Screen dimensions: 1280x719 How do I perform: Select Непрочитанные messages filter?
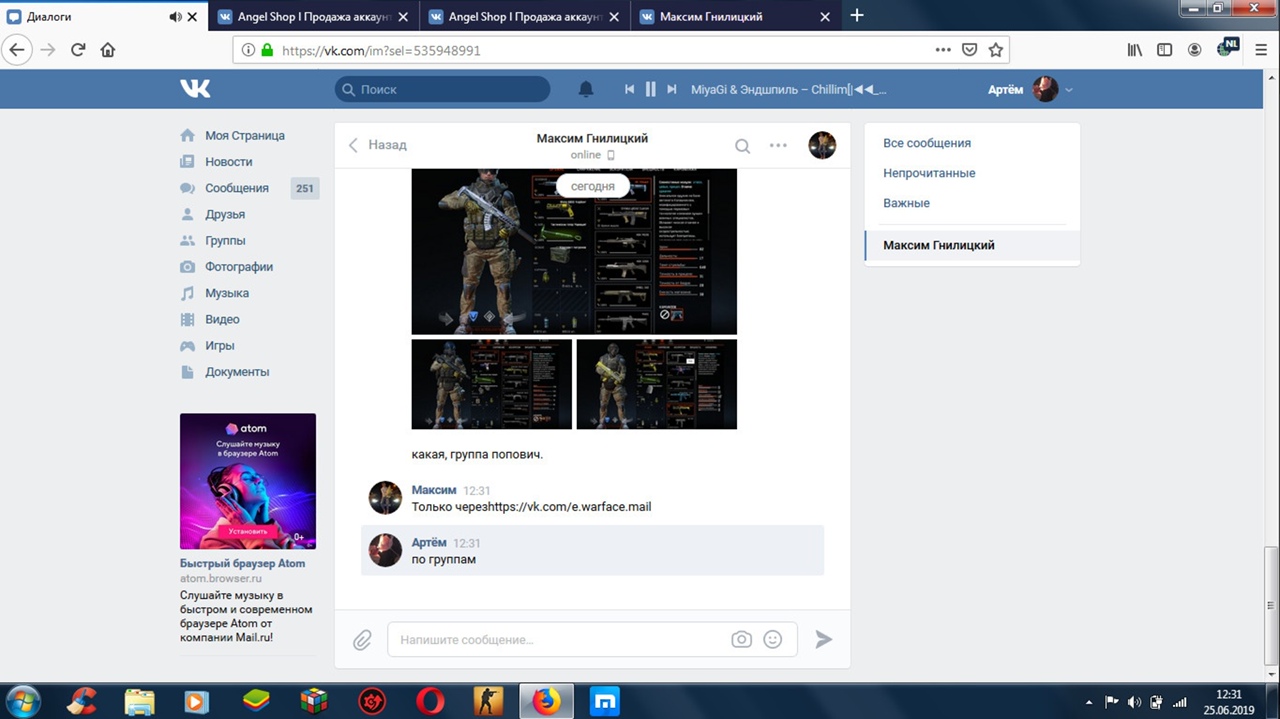click(x=929, y=173)
